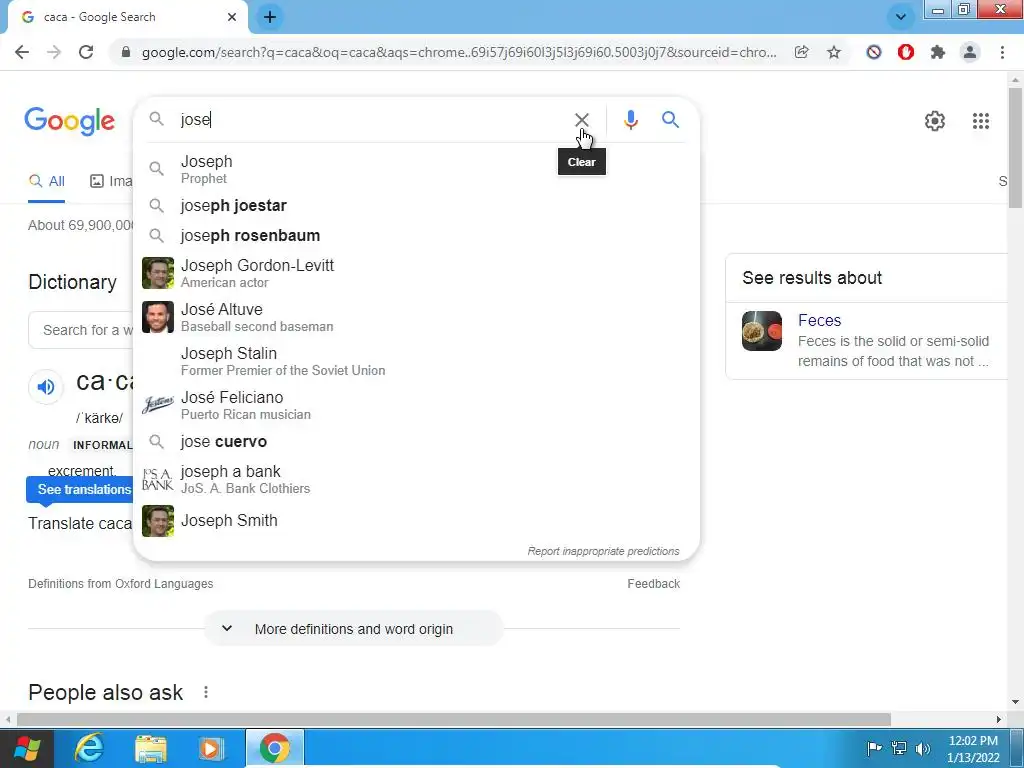Image resolution: width=1024 pixels, height=768 pixels.
Task: Clear the search box with the X icon
Action: pyautogui.click(x=581, y=120)
